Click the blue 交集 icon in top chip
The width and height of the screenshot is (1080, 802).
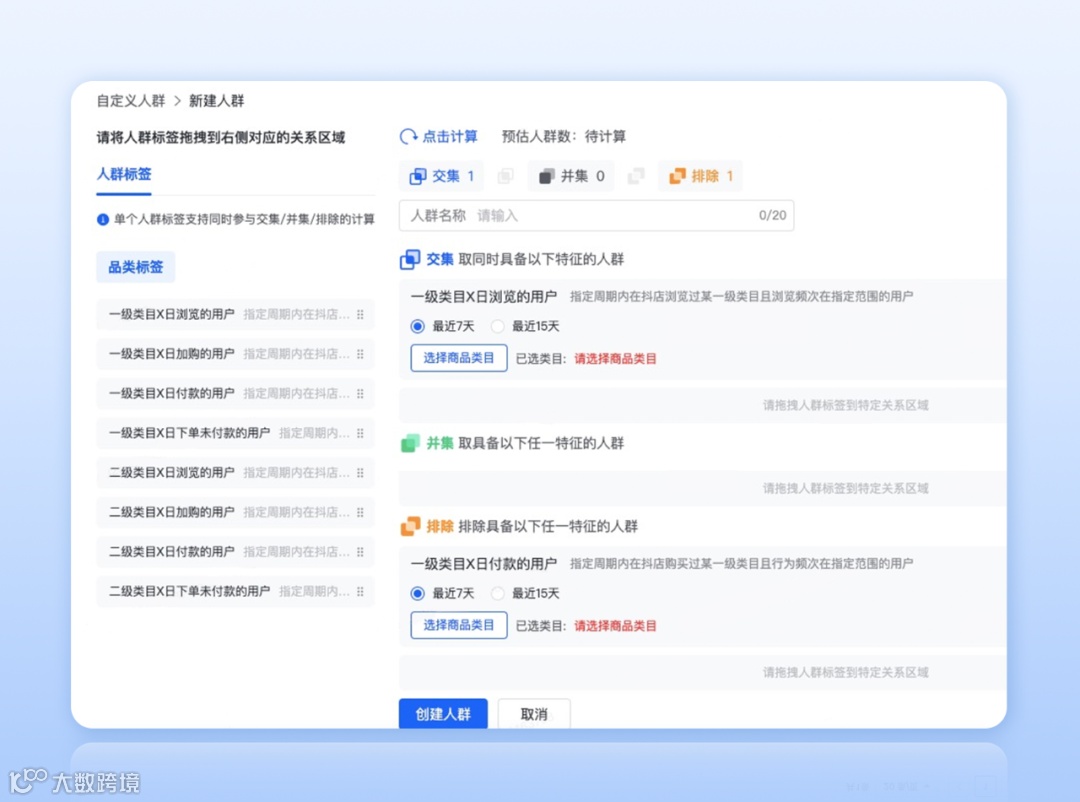(x=417, y=176)
